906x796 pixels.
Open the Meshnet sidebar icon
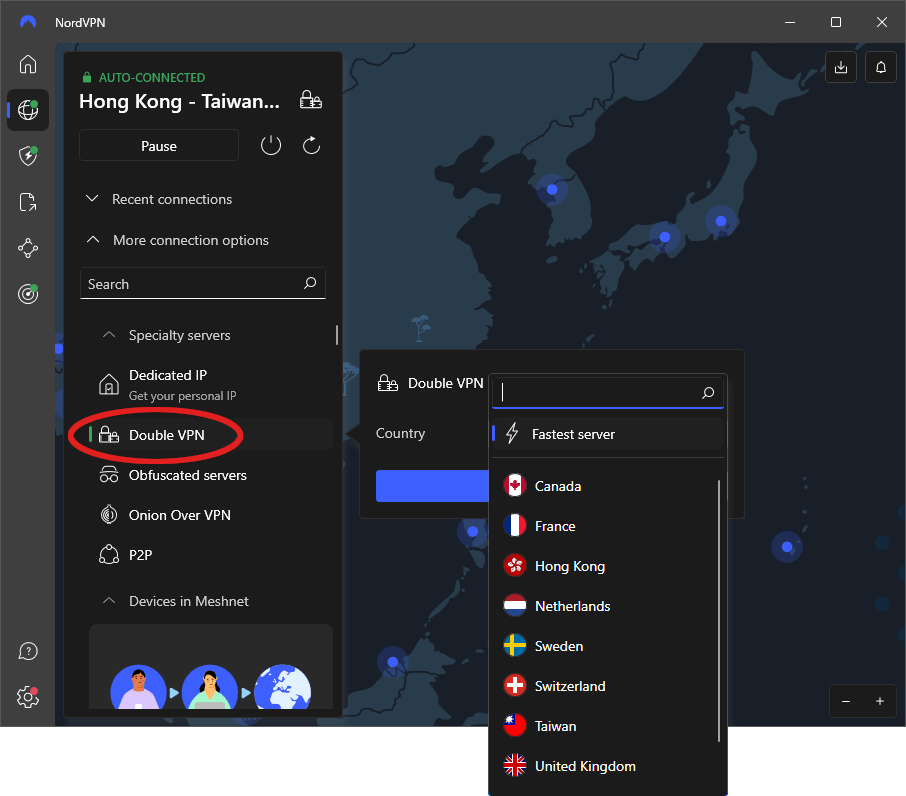tap(28, 248)
